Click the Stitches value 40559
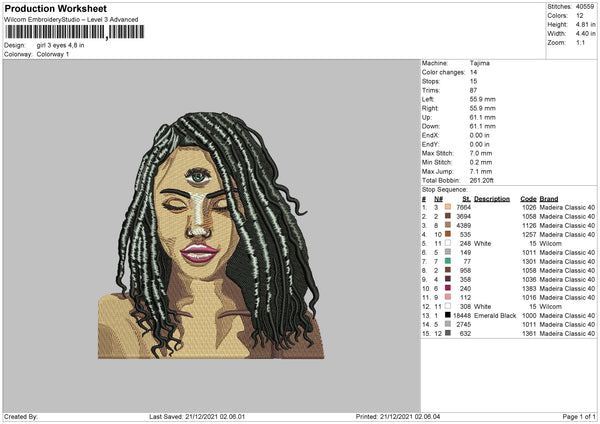This screenshot has height=424, width=600. click(585, 7)
